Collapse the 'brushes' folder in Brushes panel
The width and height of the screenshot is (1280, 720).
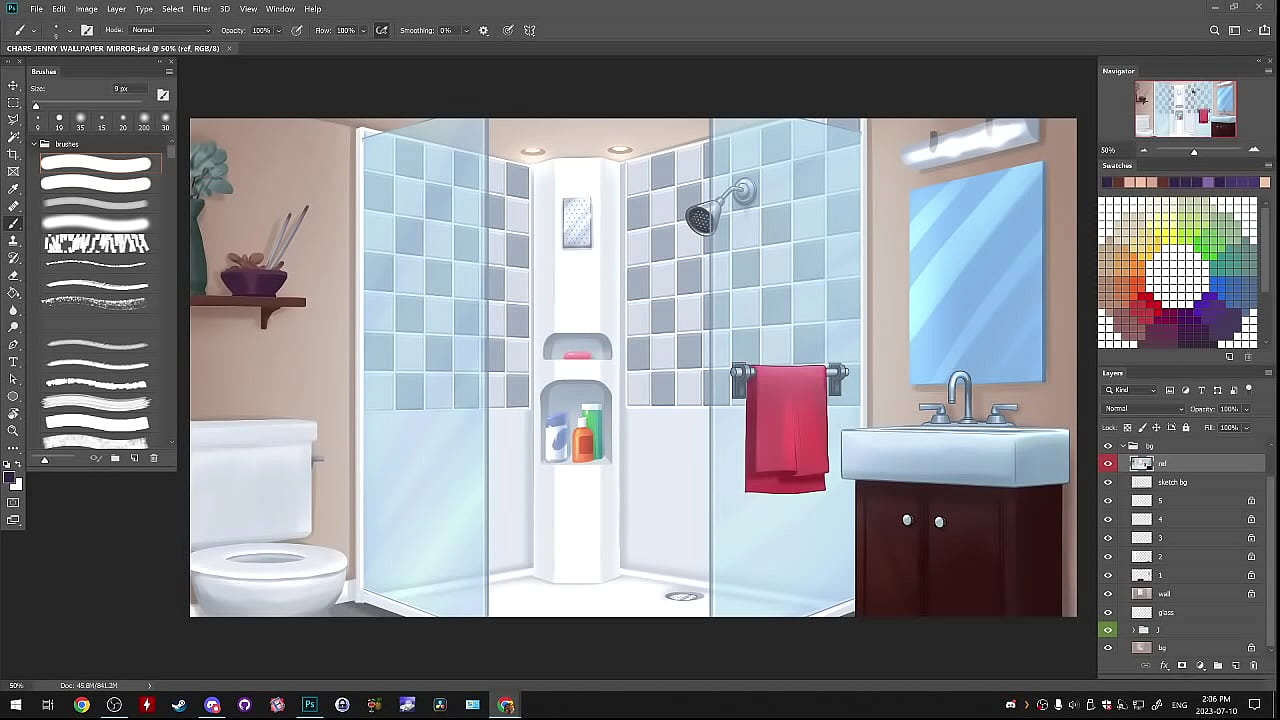tap(34, 144)
